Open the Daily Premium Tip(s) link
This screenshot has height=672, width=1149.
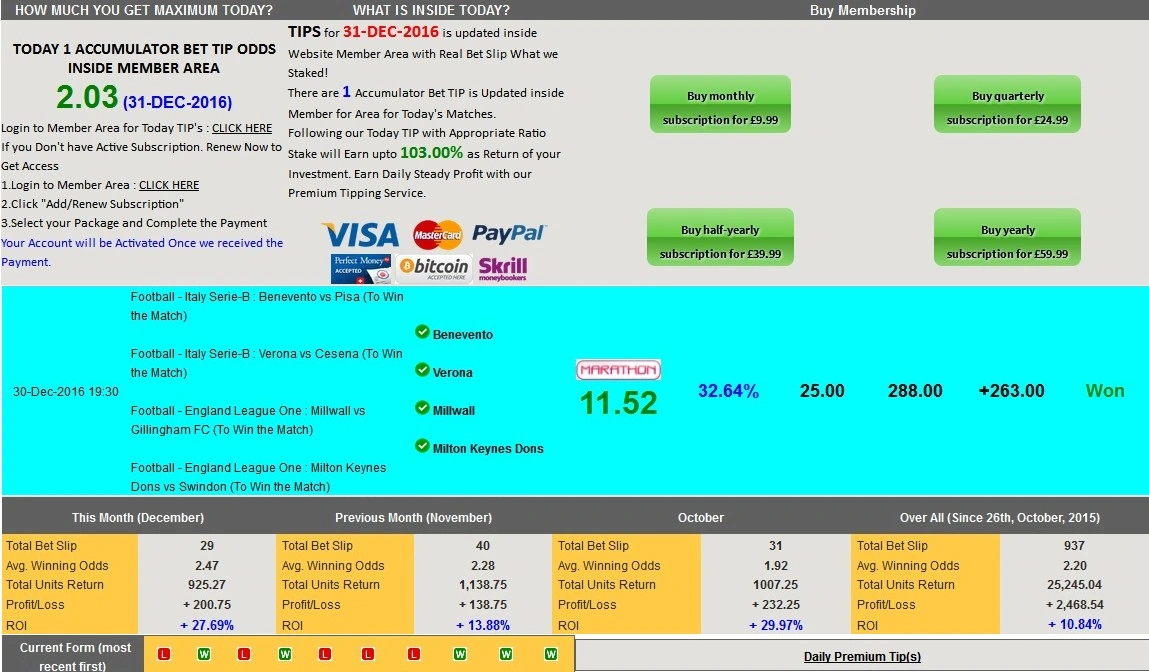[x=862, y=657]
